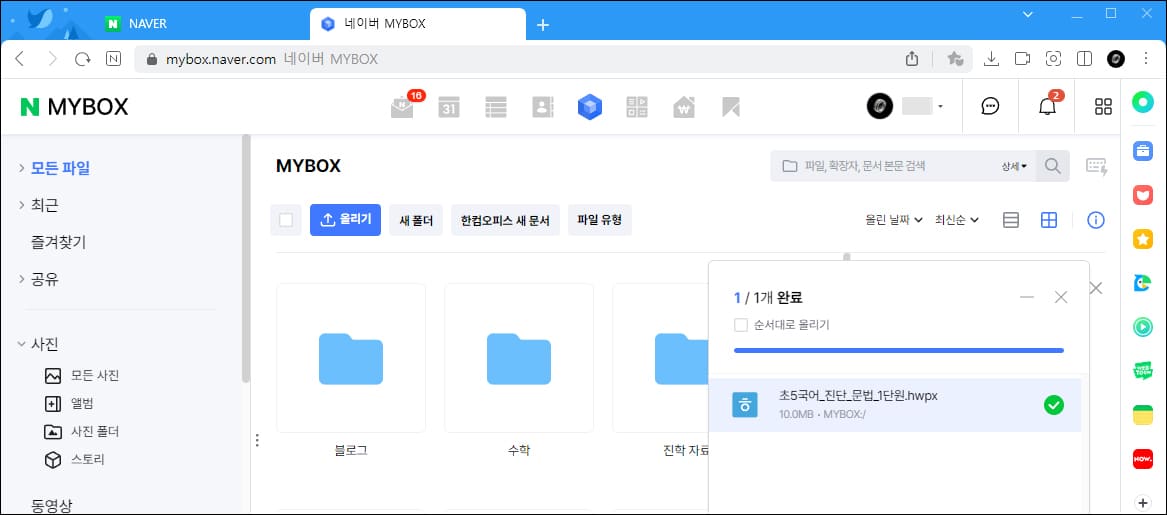1167x515 pixels.
Task: Open the Naver Office grid icon
Action: [x=637, y=107]
